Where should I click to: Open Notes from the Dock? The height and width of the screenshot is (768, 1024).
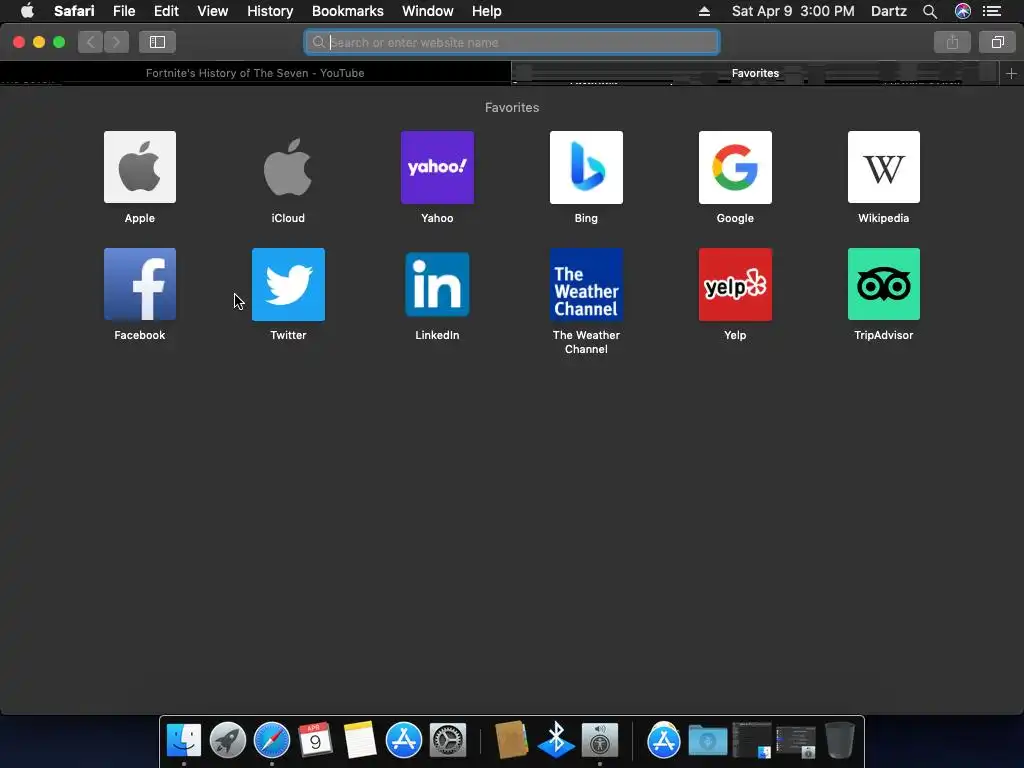coord(360,740)
